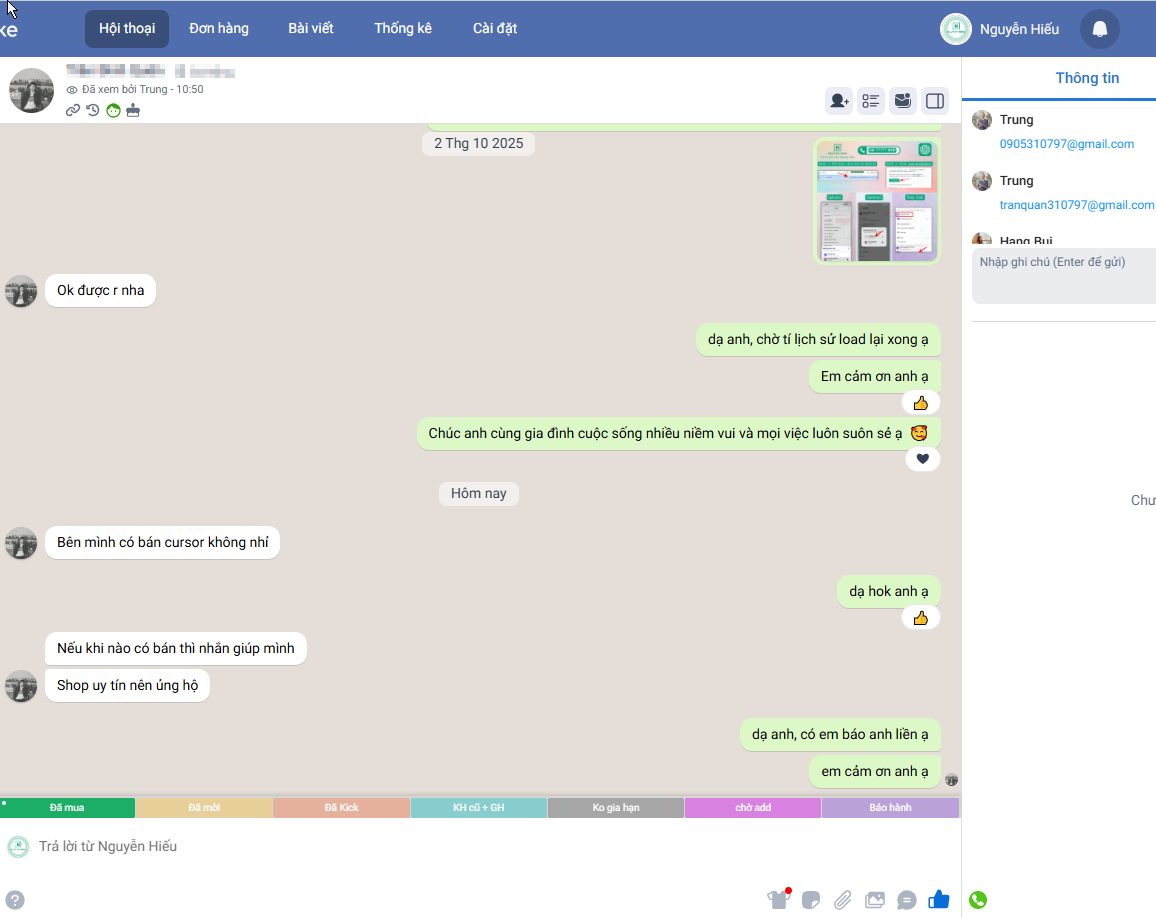
Task: Open the checklist icon in chat header
Action: (871, 100)
